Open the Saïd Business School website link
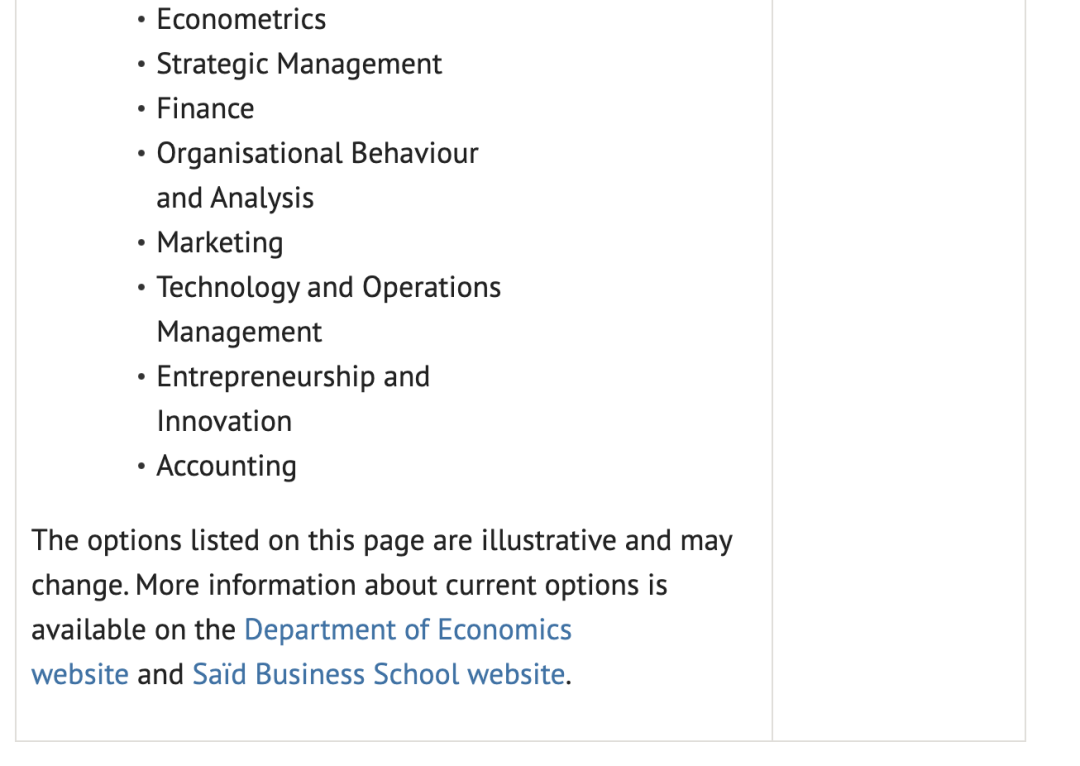Screen dimensions: 1080x766 click(378, 675)
